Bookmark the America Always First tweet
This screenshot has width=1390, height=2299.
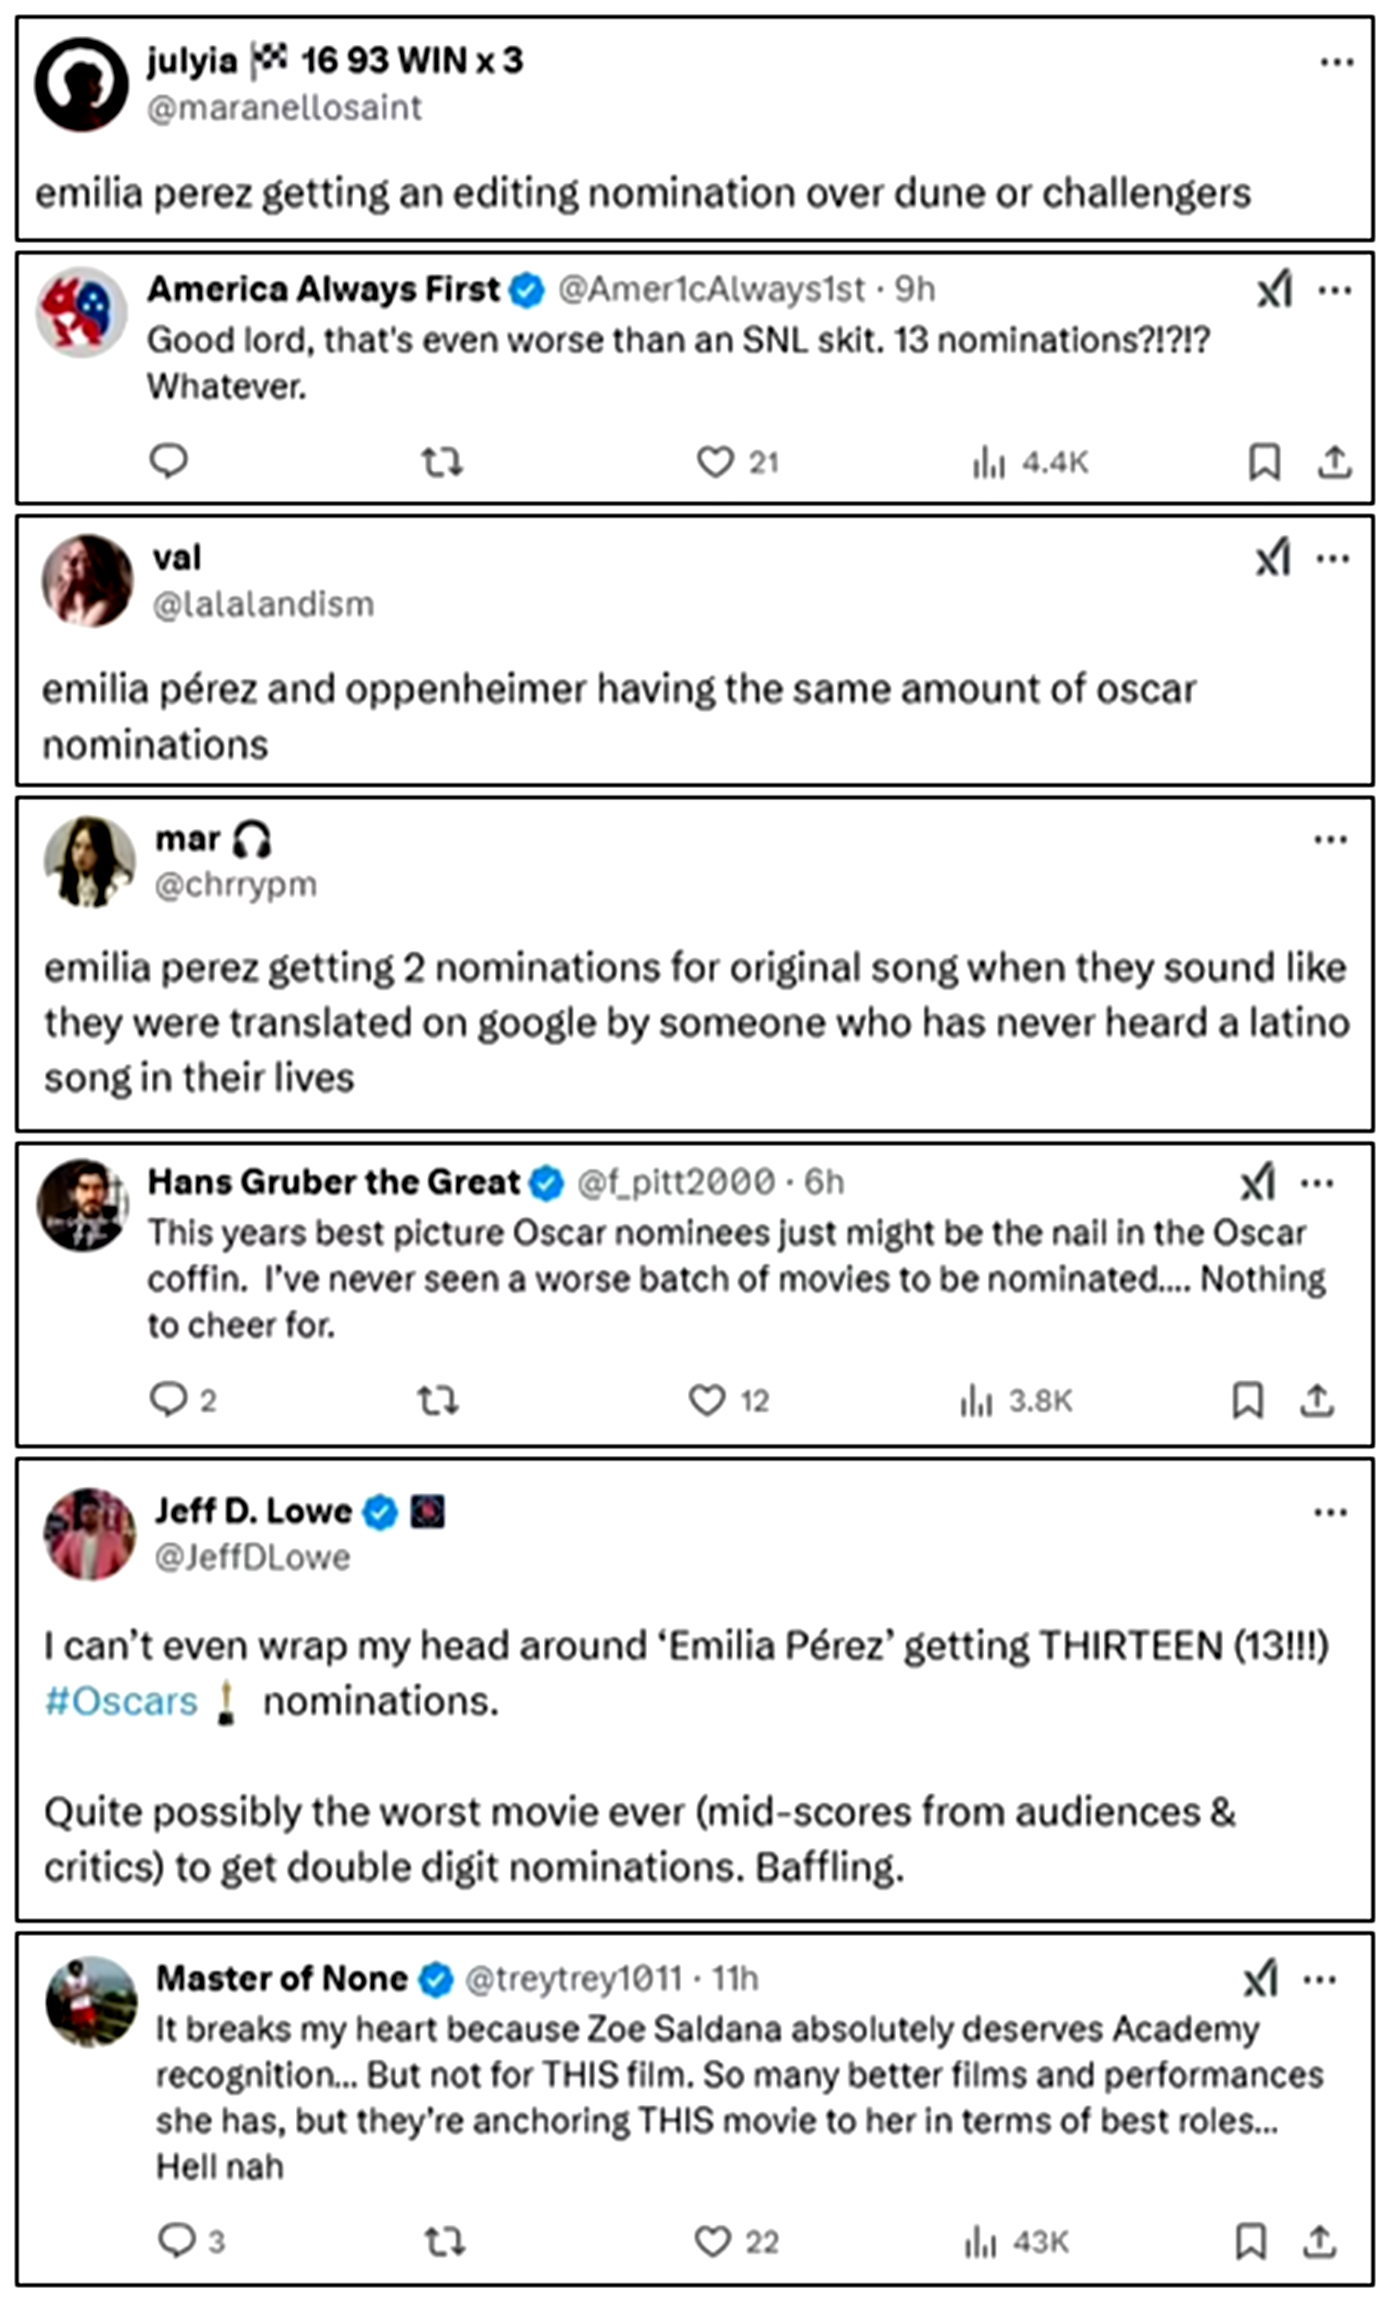coord(1264,462)
